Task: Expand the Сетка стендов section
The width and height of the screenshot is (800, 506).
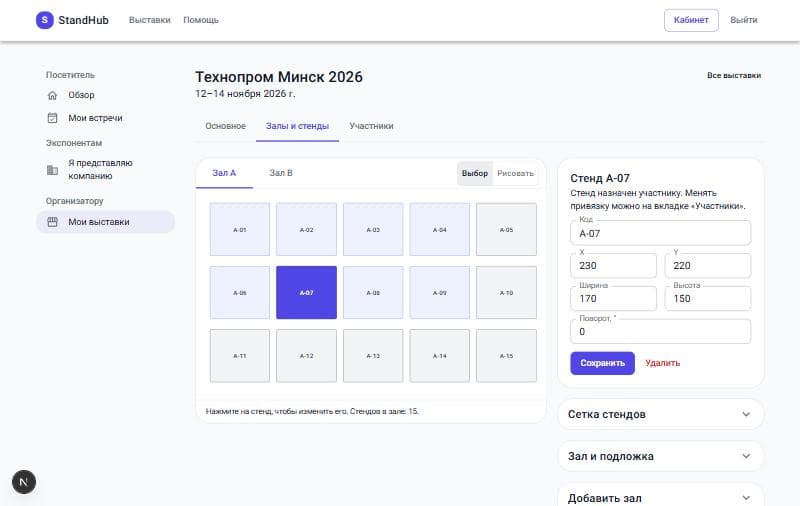Action: (661, 414)
